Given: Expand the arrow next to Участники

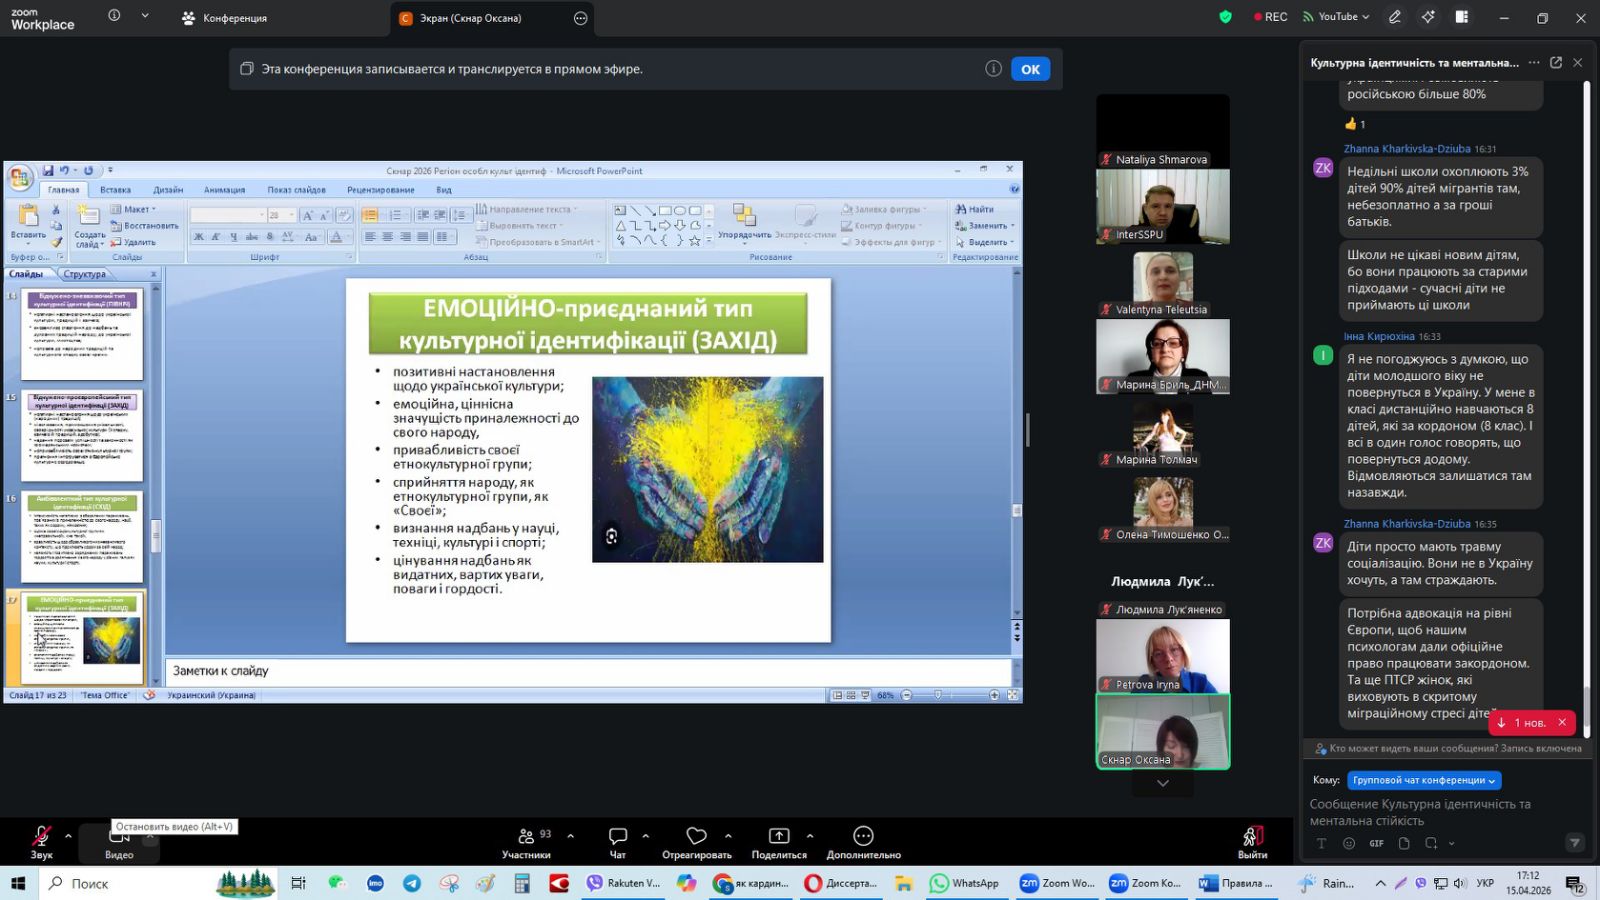Looking at the screenshot, I should 570,836.
